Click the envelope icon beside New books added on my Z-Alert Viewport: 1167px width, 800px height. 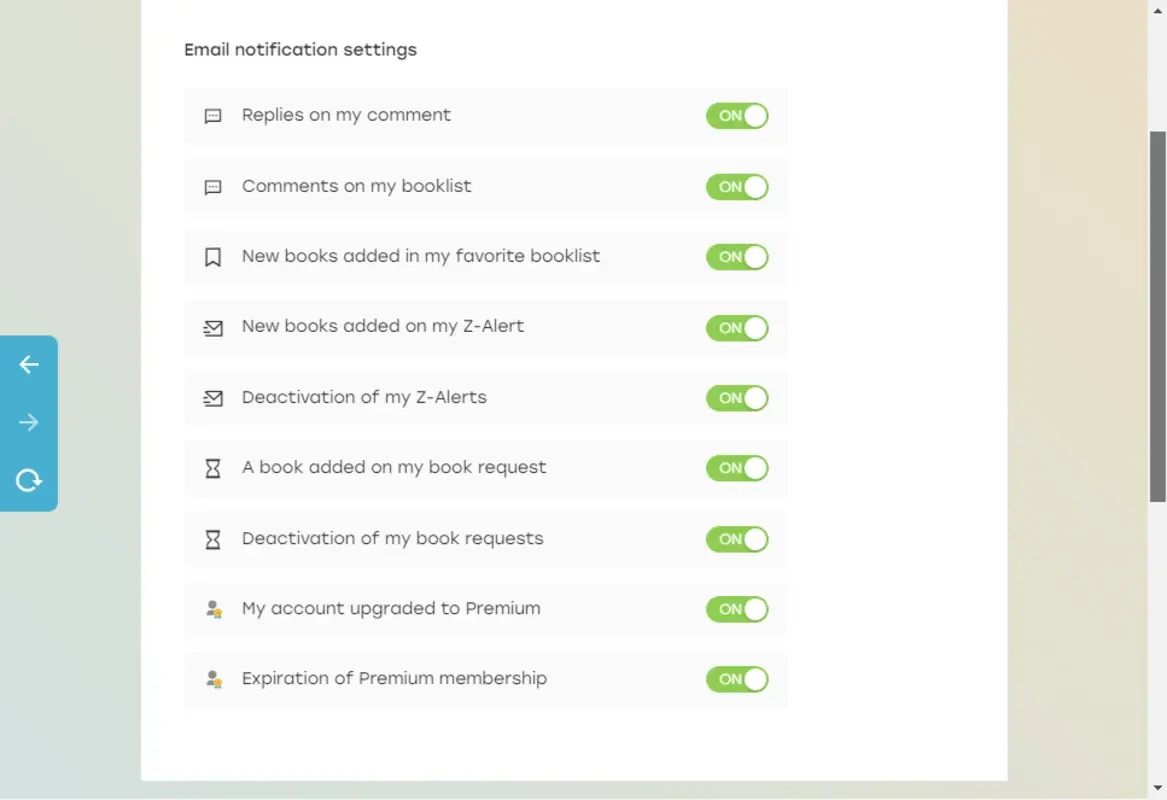tap(212, 327)
